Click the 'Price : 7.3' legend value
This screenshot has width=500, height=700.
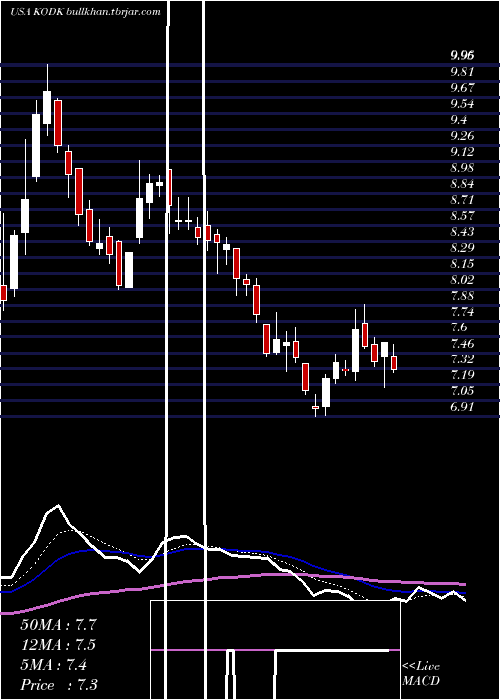tap(58, 685)
